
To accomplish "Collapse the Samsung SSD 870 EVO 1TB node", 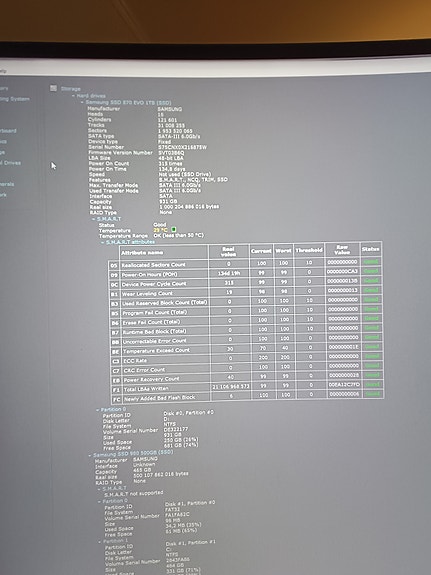I will [82, 102].
